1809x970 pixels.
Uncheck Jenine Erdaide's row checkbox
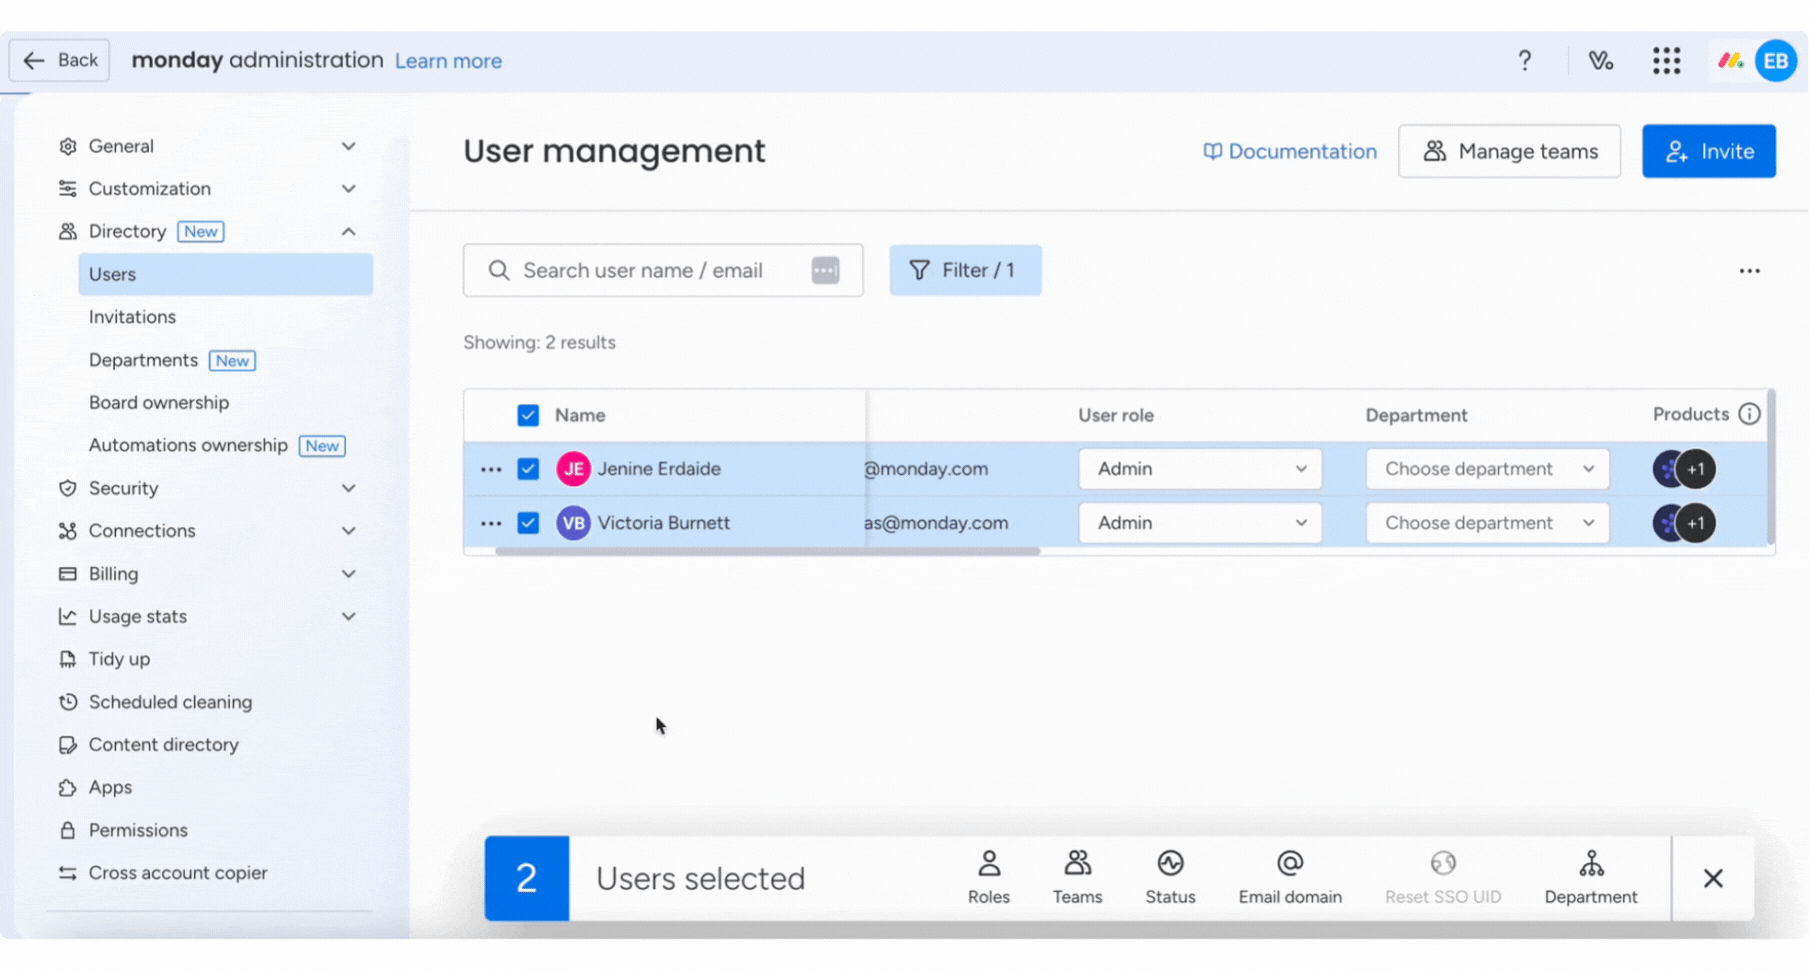(528, 469)
